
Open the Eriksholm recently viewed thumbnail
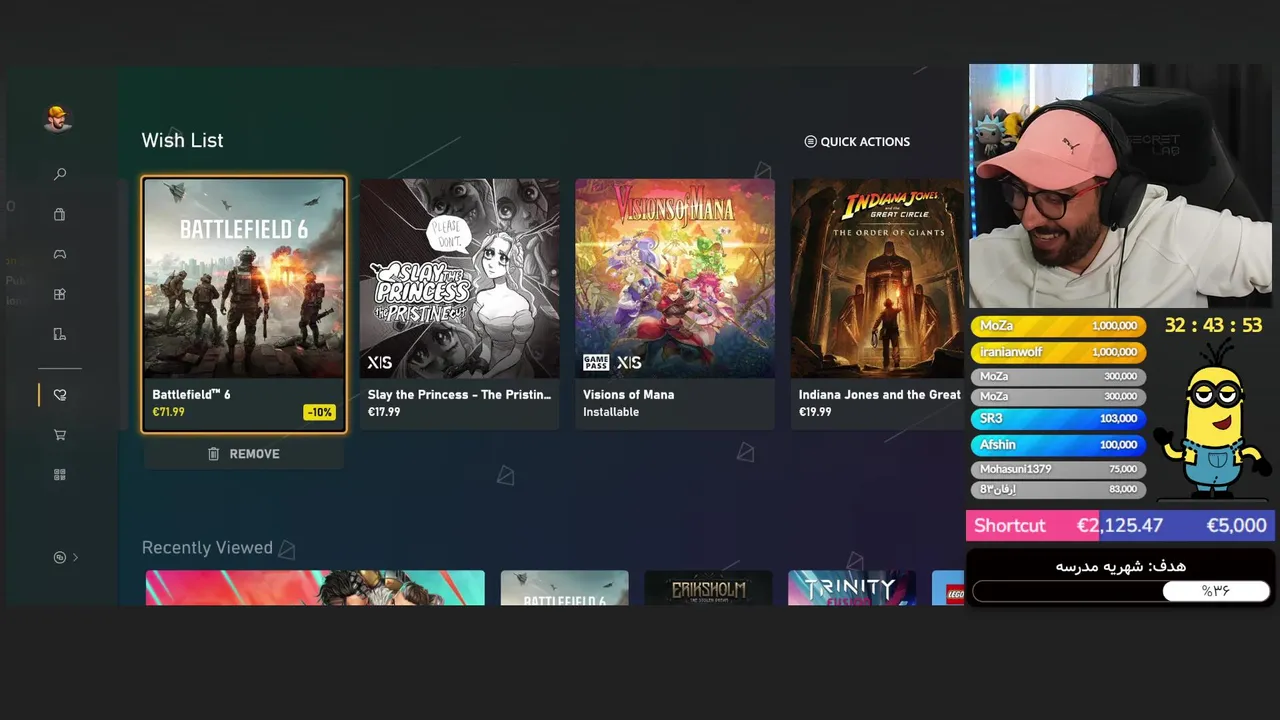coord(708,588)
